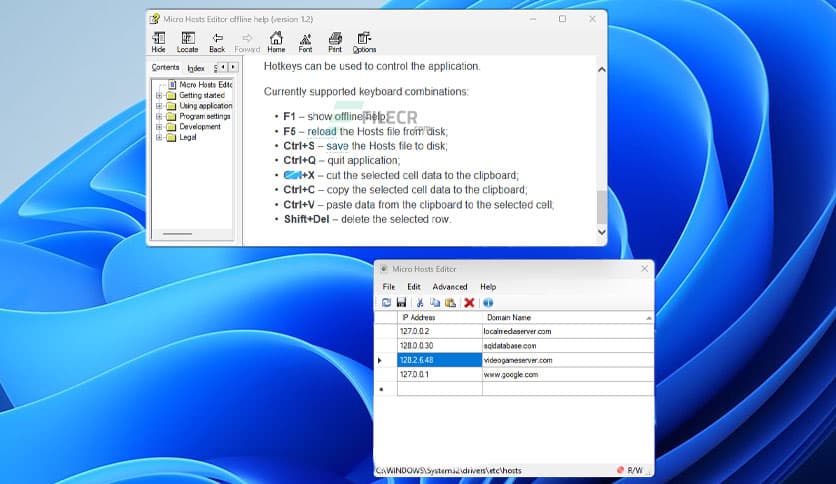Follow the 'reload' link in hotkeys list

pos(322,131)
